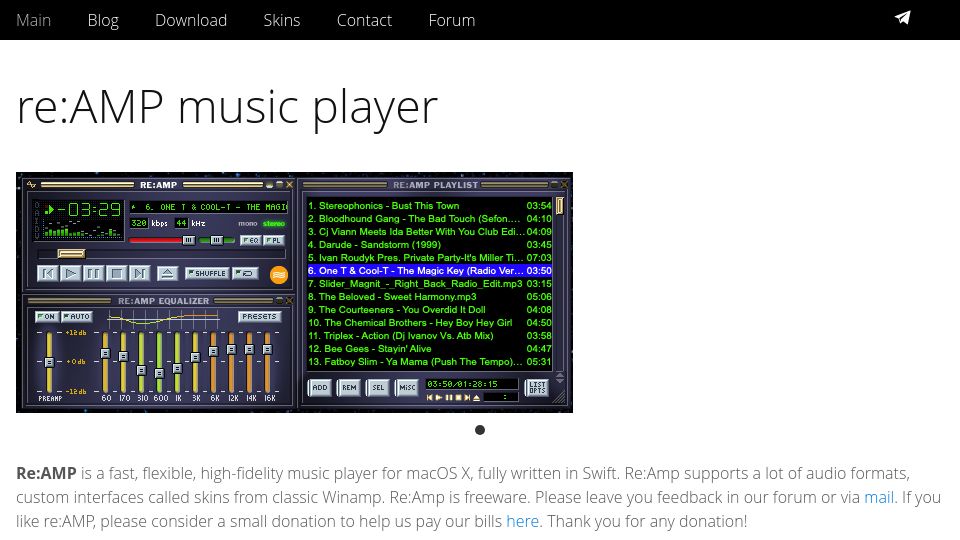Click the Pause button in re:AMP player
The width and height of the screenshot is (960, 540).
[x=93, y=273]
